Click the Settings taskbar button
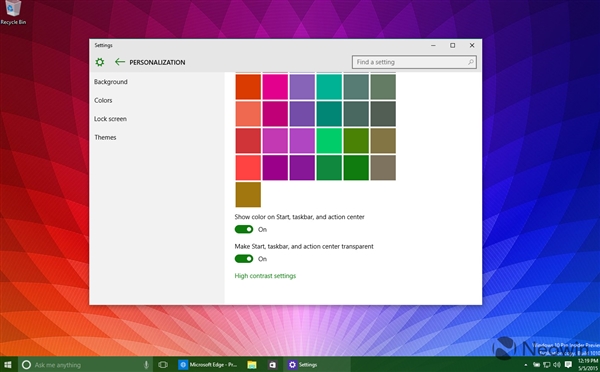 (316, 365)
